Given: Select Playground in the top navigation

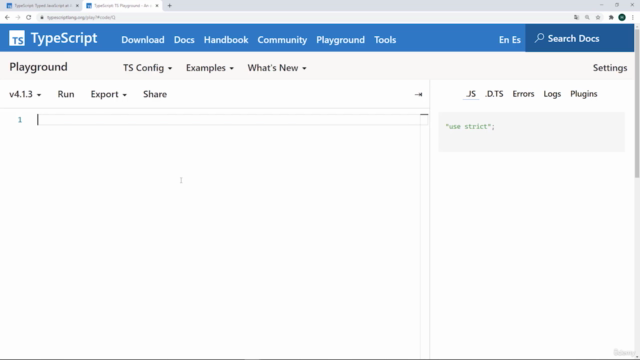Looking at the screenshot, I should coord(340,40).
